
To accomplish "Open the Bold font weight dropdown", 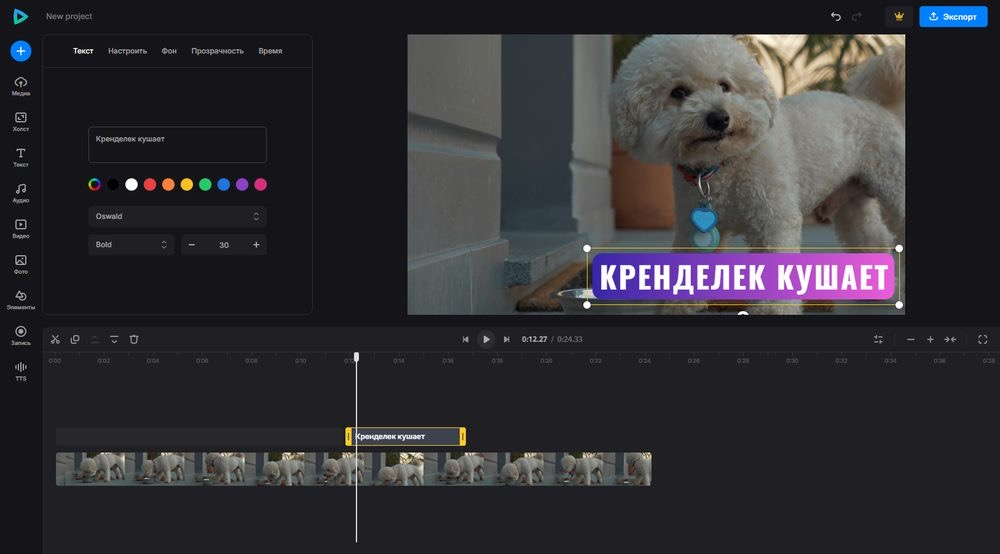I will [131, 245].
